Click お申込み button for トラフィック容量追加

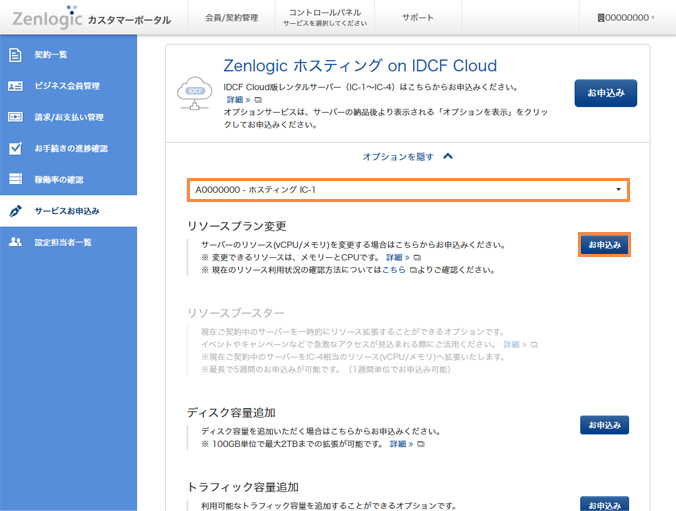604,504
